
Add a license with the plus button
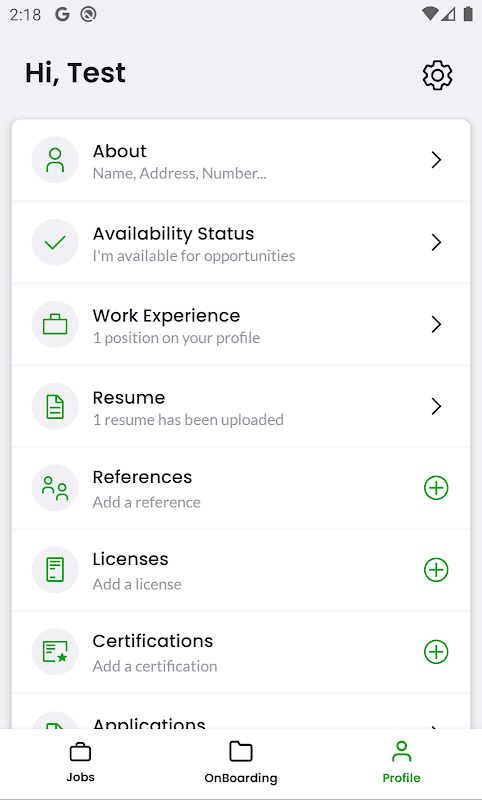[x=436, y=570]
